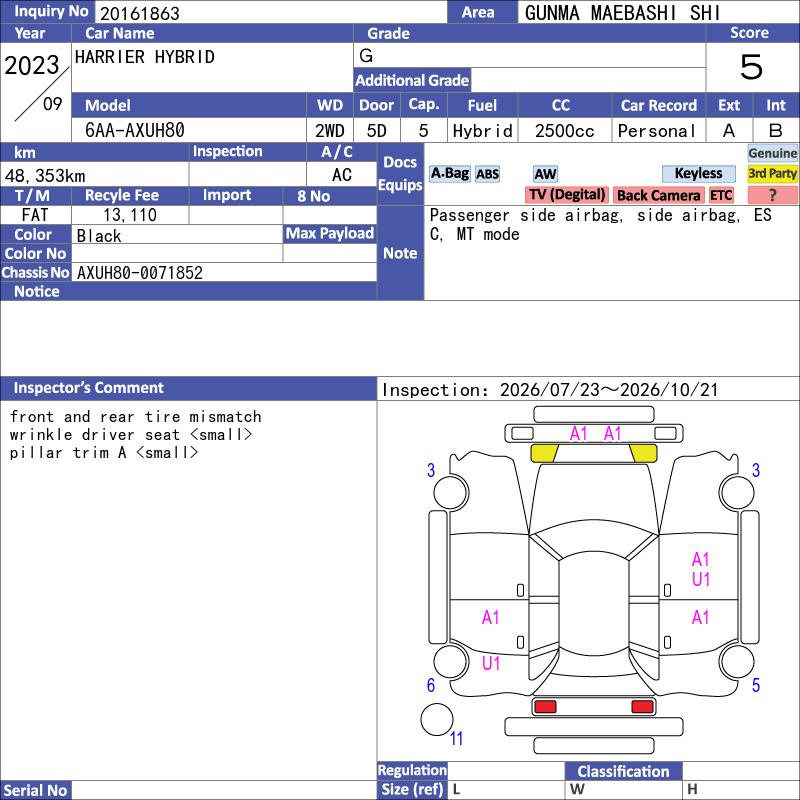
Task: Click the Docs Equips header cell
Action: tap(401, 173)
